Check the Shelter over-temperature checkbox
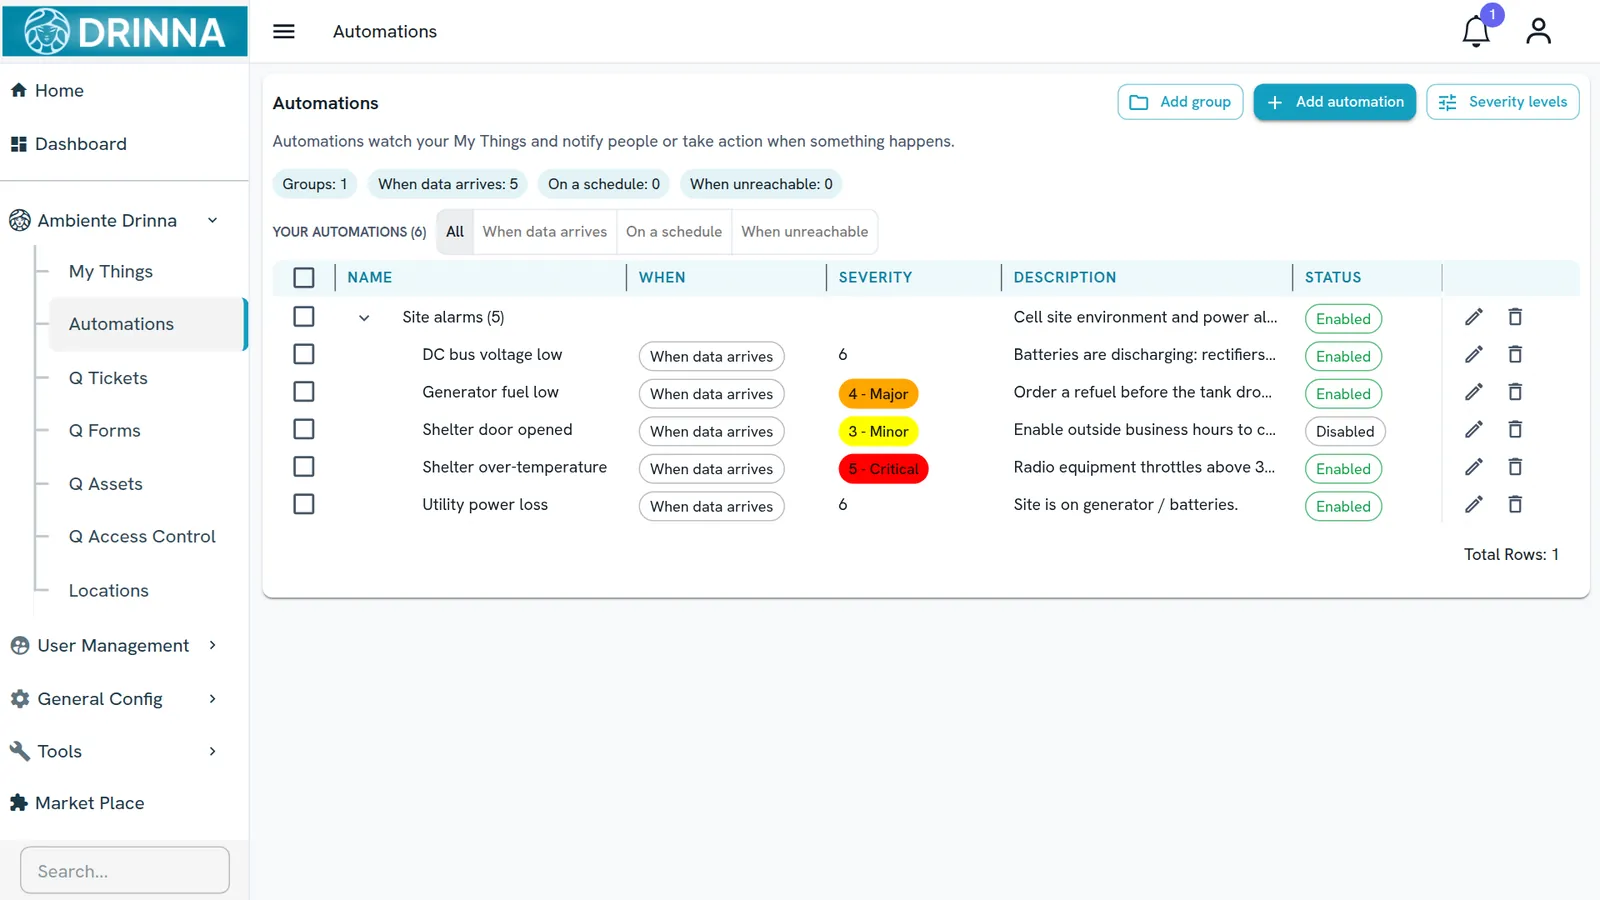Screen dimensions: 1600x900 [x=304, y=467]
